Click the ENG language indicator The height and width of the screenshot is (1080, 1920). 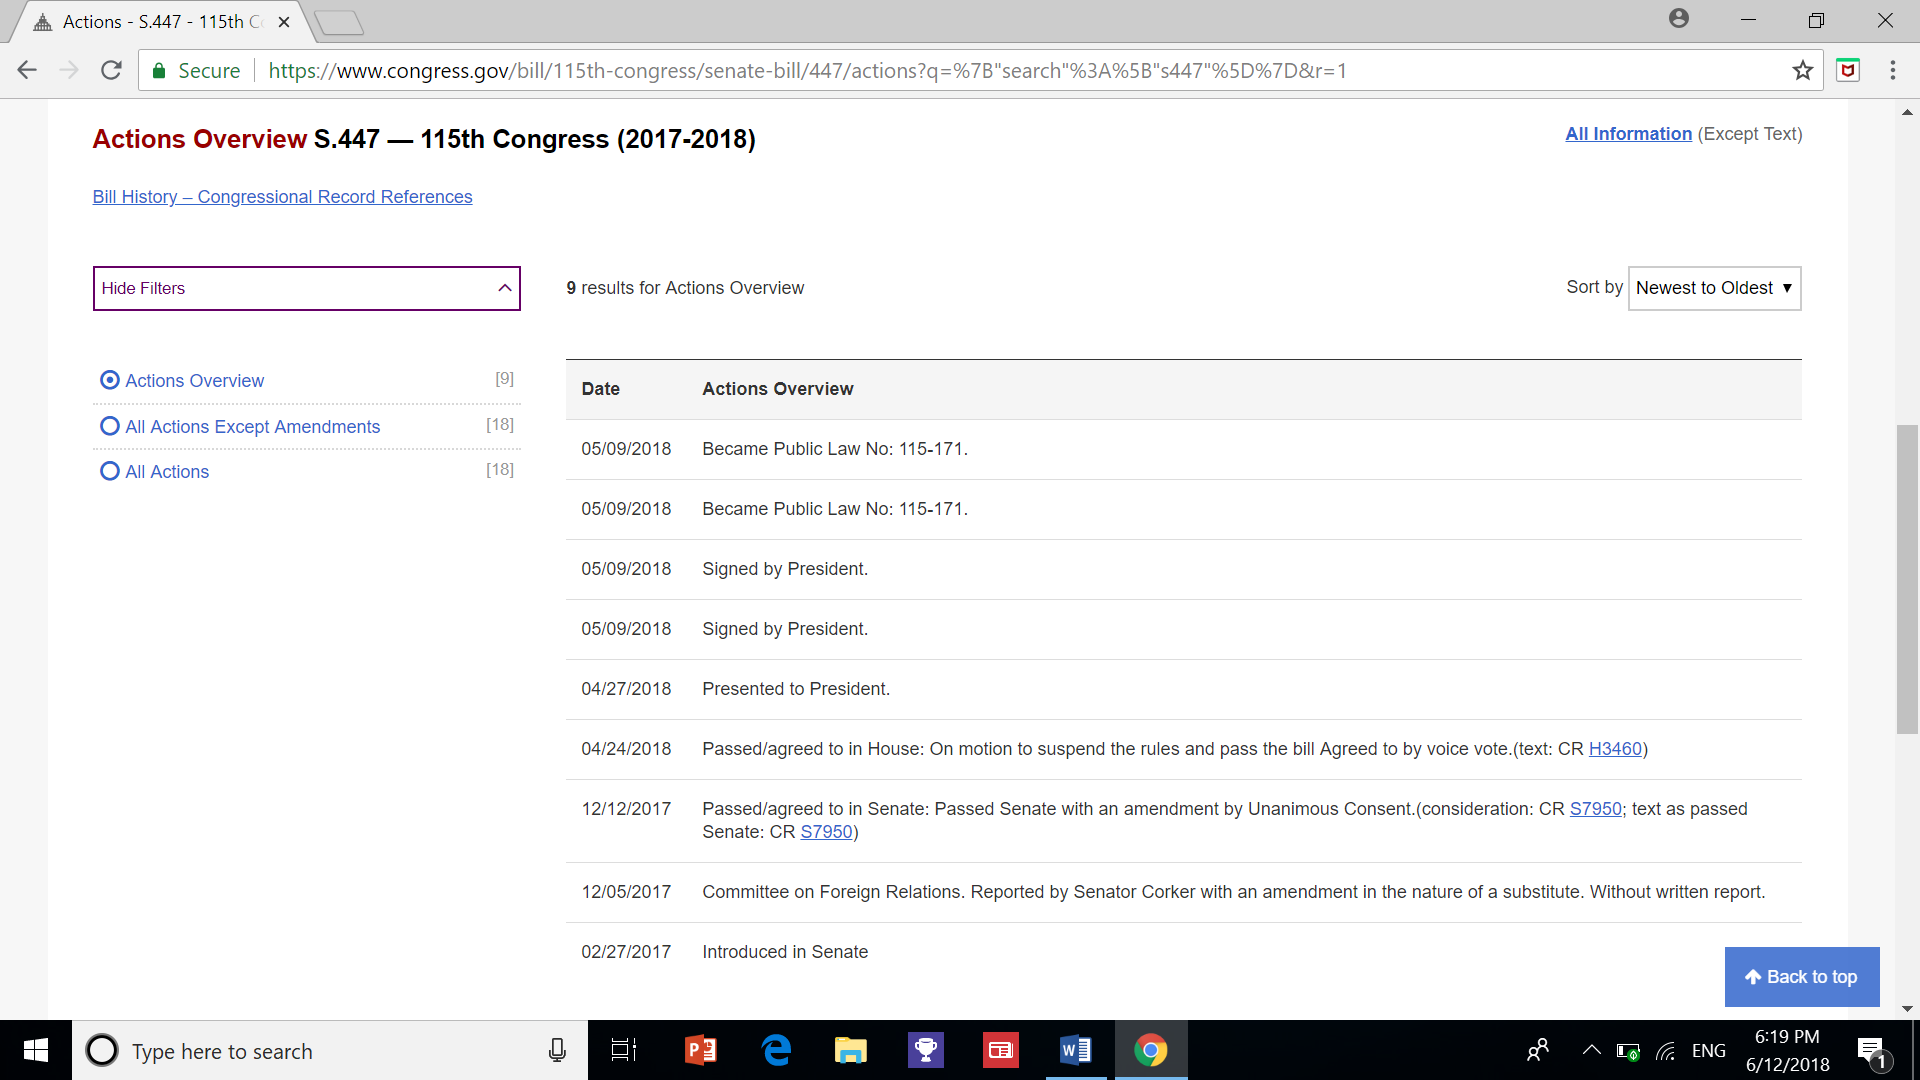1709,1051
